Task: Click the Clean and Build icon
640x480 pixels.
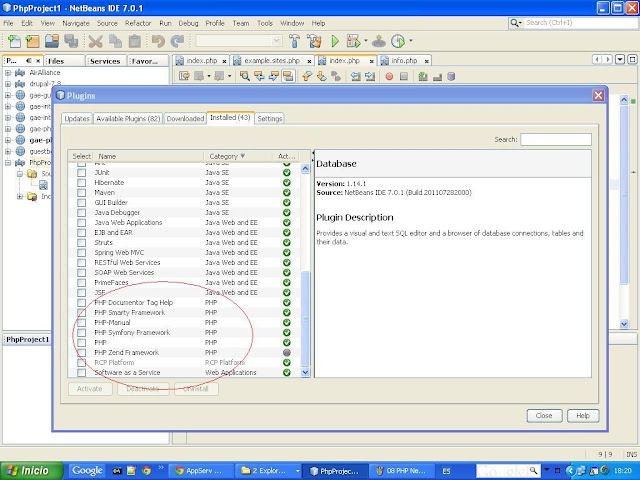Action: (x=314, y=41)
